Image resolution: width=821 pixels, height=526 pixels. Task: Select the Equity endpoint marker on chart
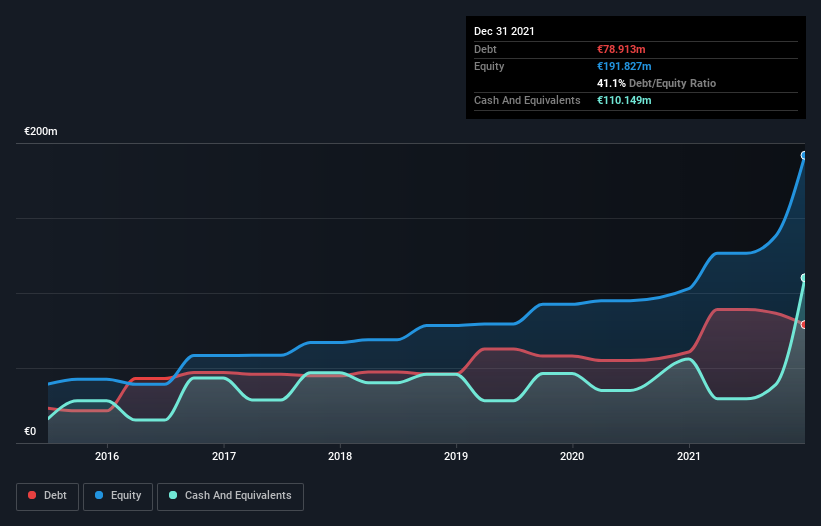804,155
